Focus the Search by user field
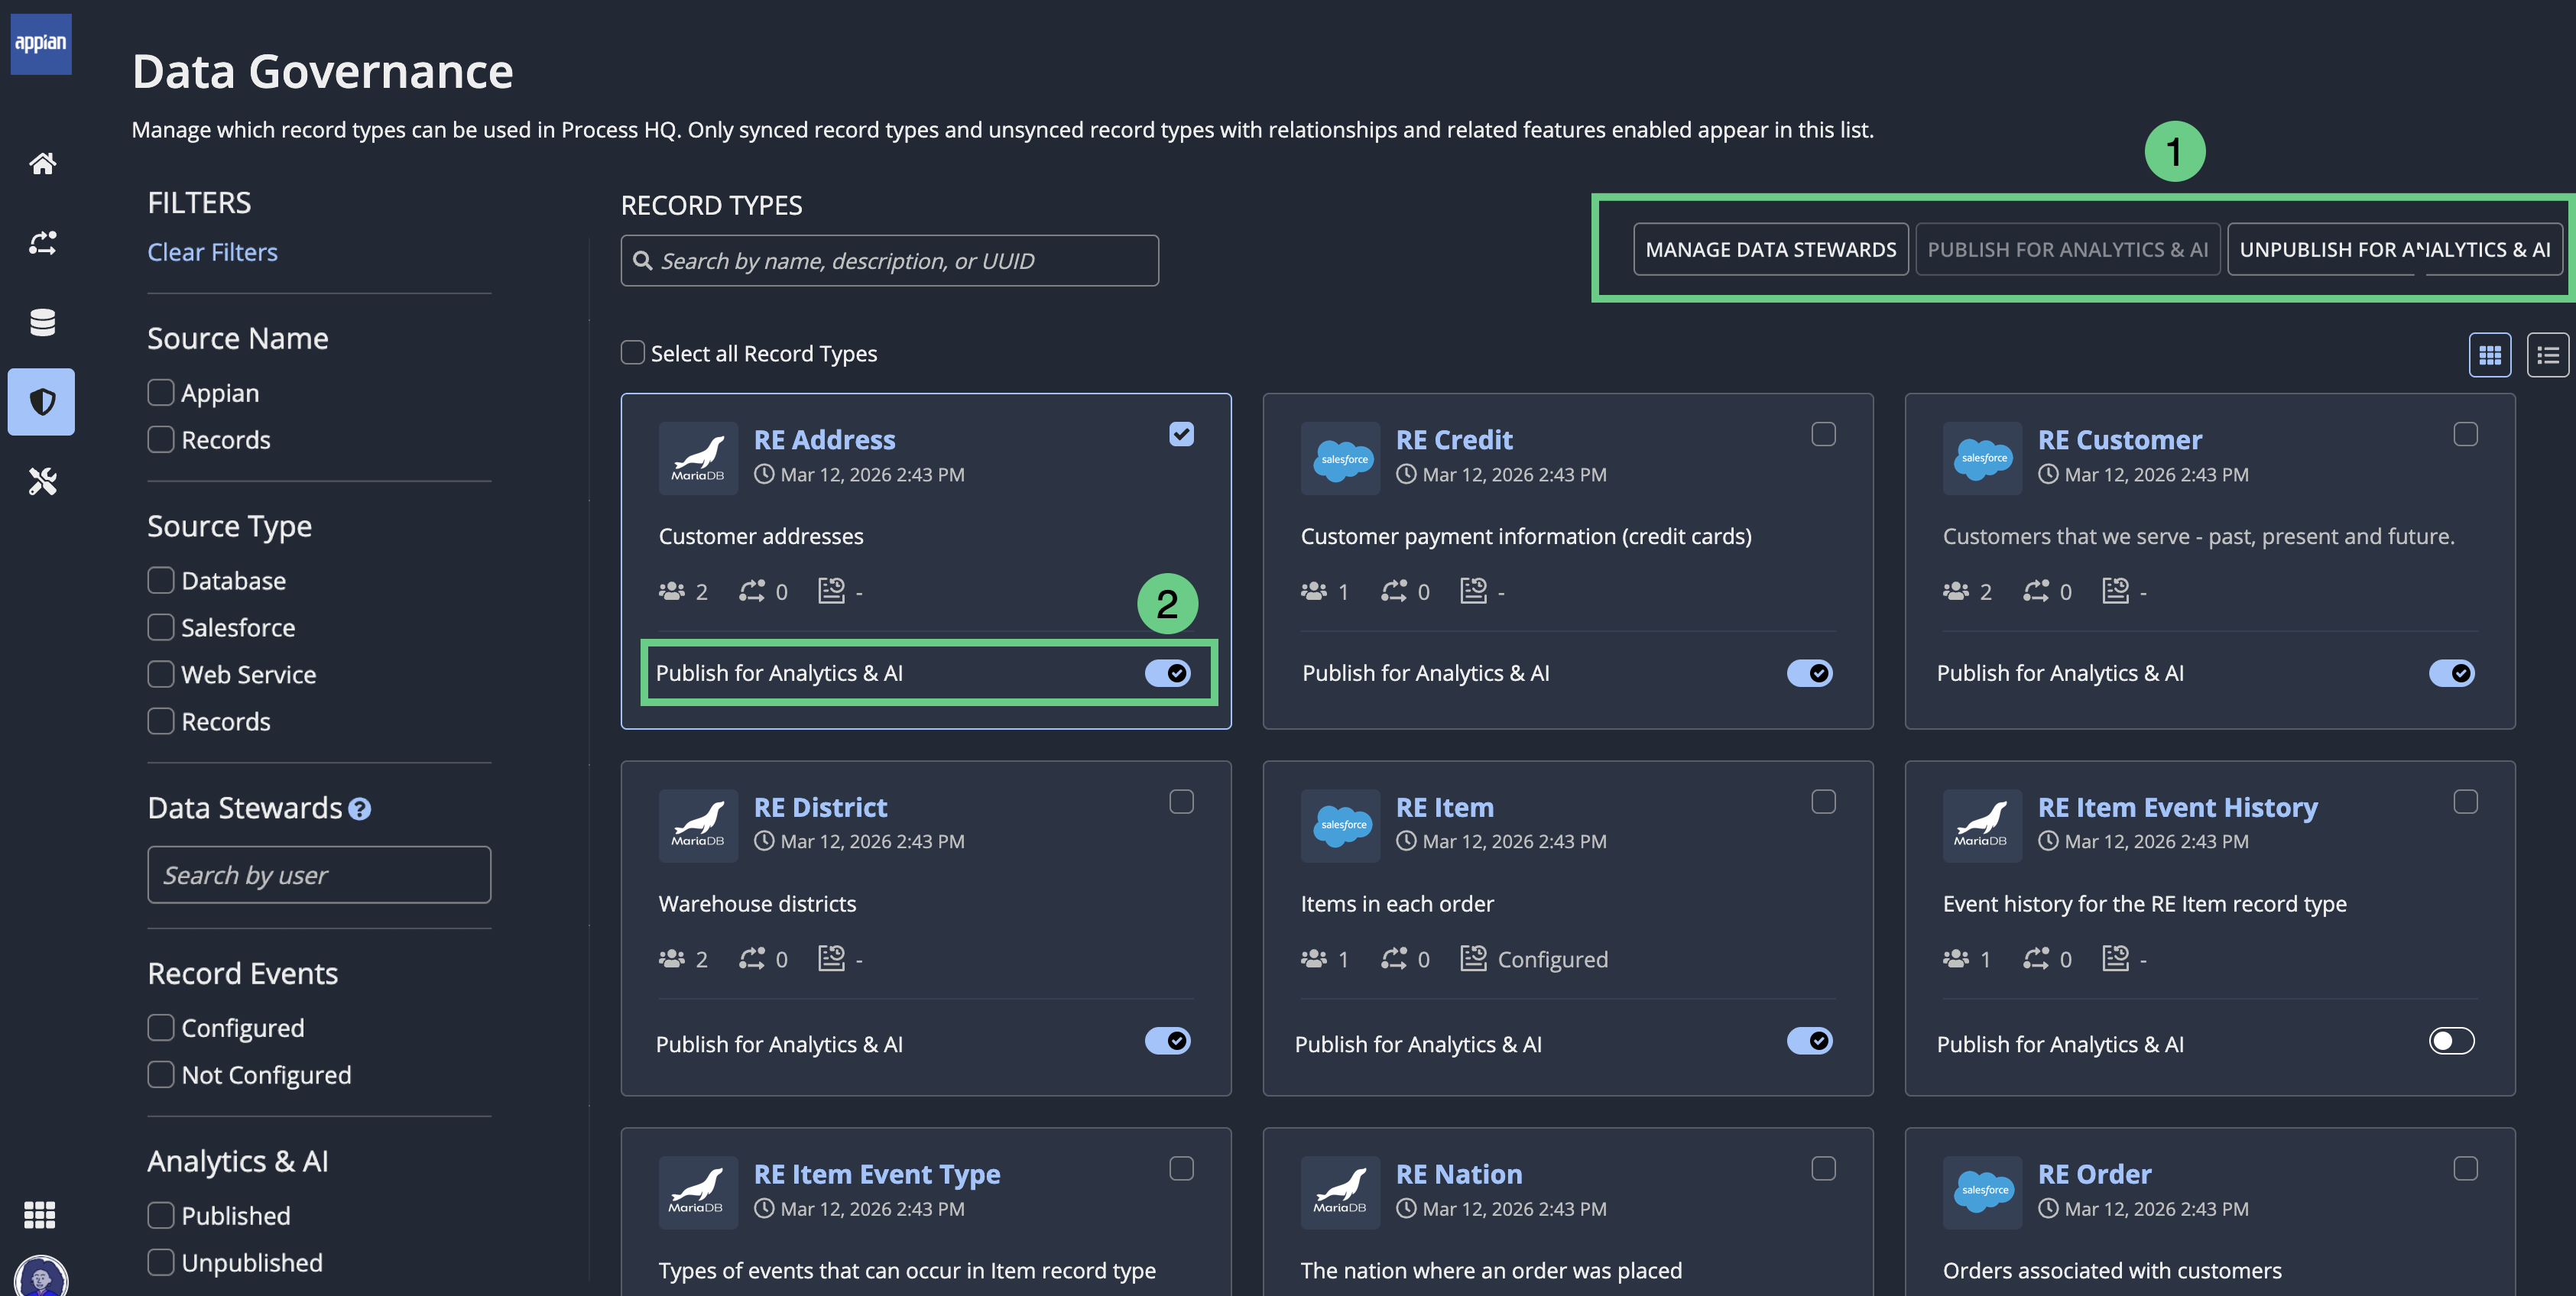 tap(319, 875)
